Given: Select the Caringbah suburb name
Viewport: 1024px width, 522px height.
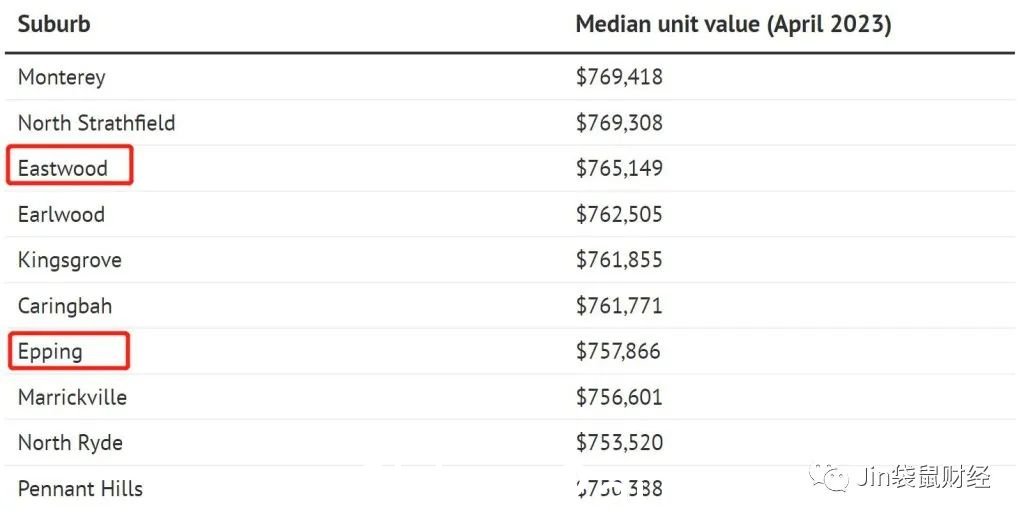Looking at the screenshot, I should point(65,306).
